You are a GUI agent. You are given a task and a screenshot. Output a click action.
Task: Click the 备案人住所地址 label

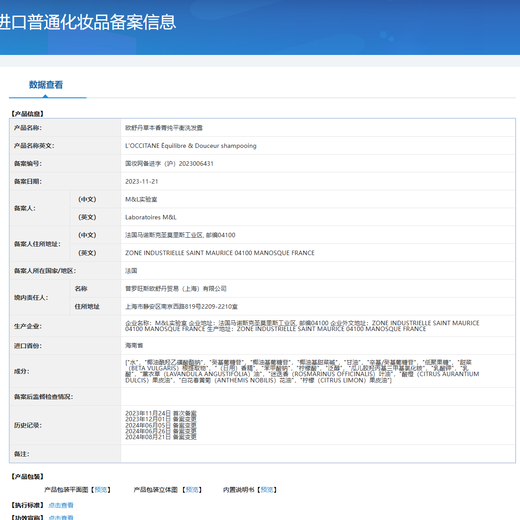click(x=37, y=244)
